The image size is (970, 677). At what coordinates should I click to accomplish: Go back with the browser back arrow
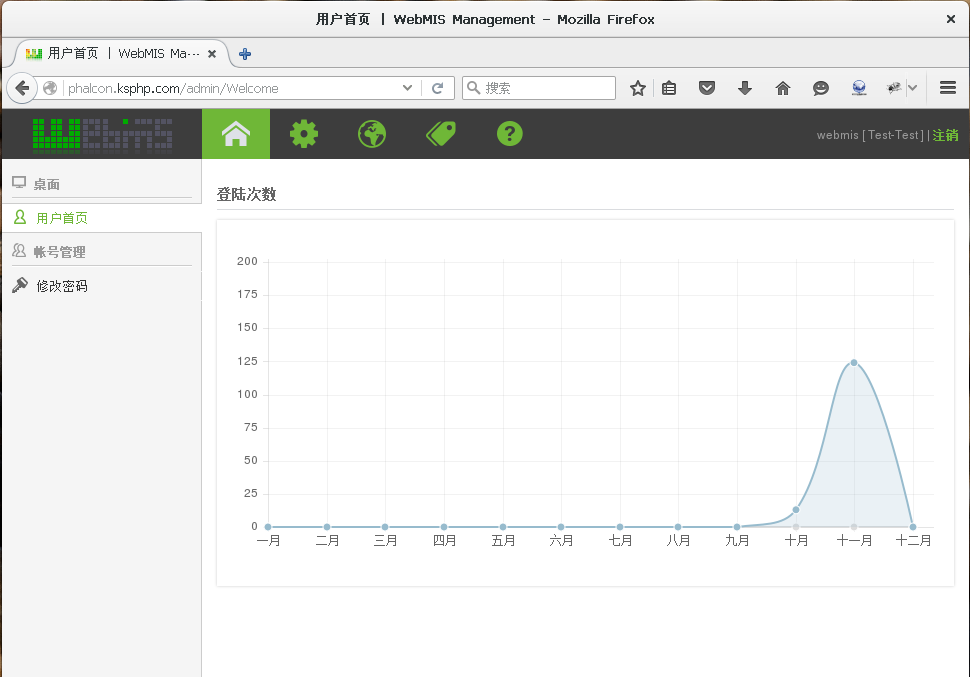[22, 88]
